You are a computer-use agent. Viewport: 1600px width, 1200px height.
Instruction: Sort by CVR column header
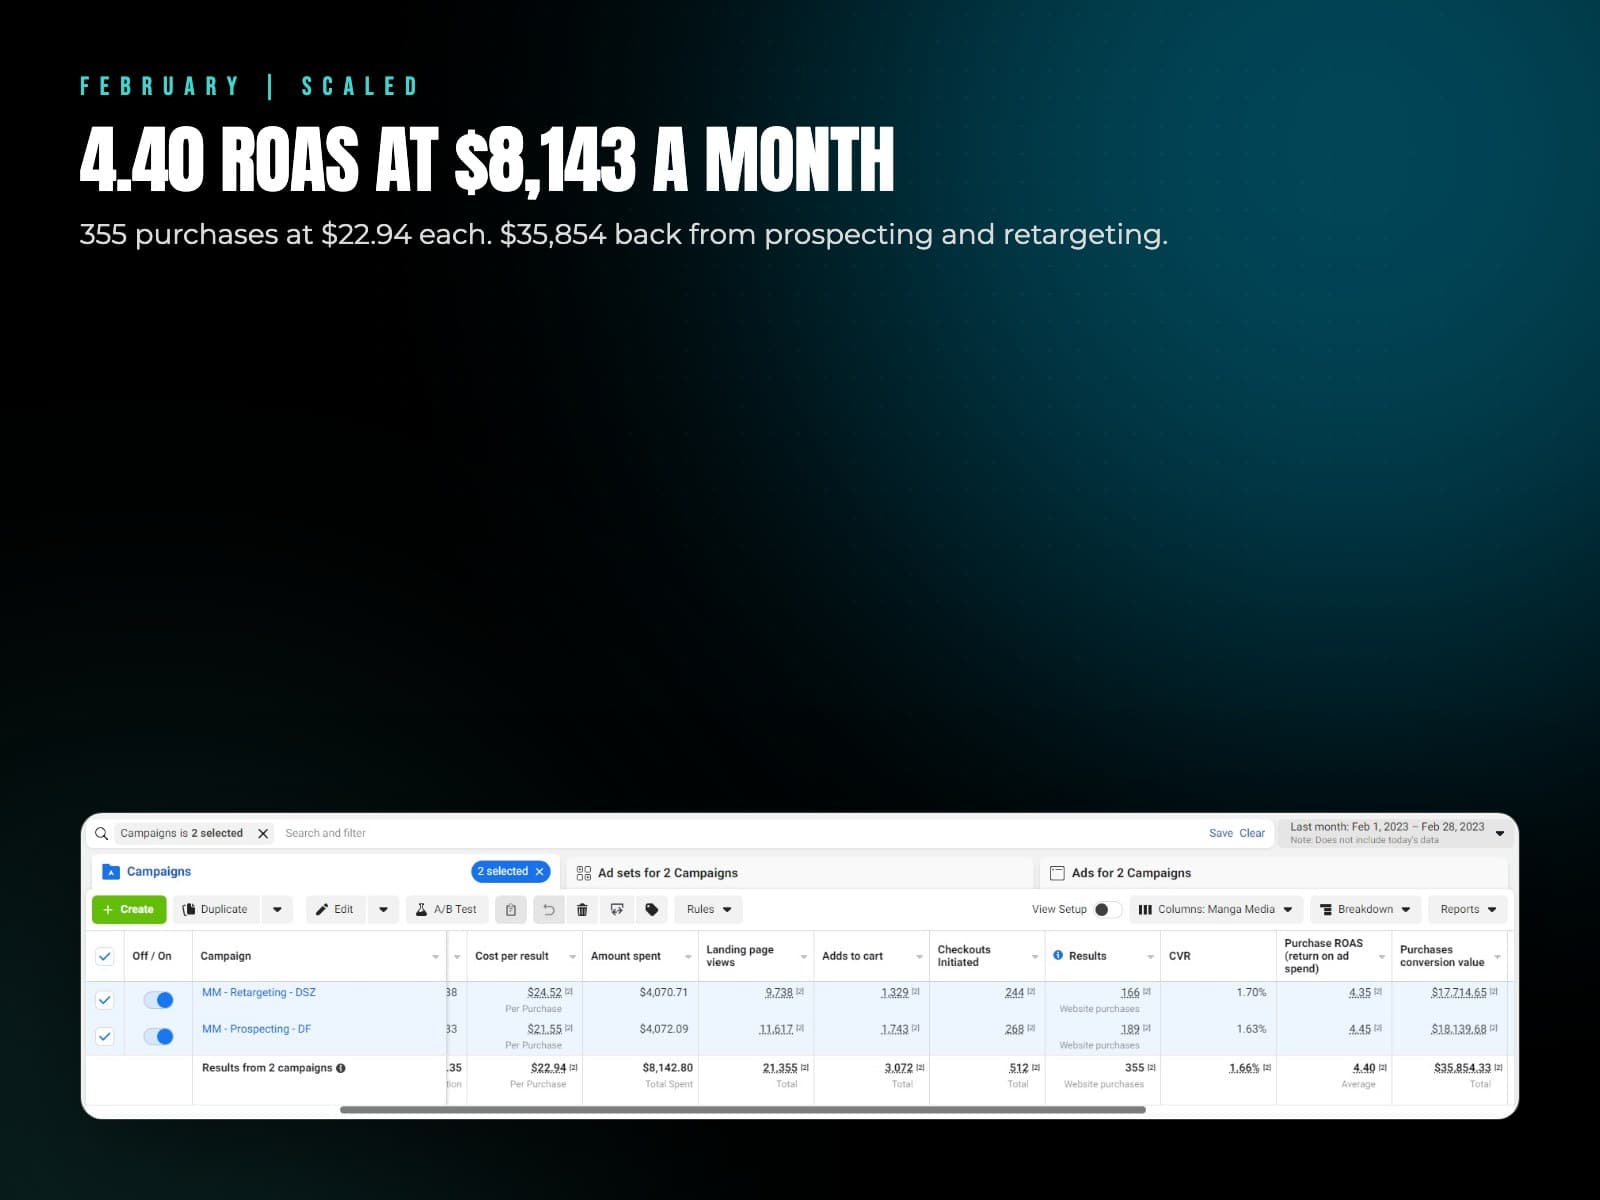pyautogui.click(x=1180, y=956)
